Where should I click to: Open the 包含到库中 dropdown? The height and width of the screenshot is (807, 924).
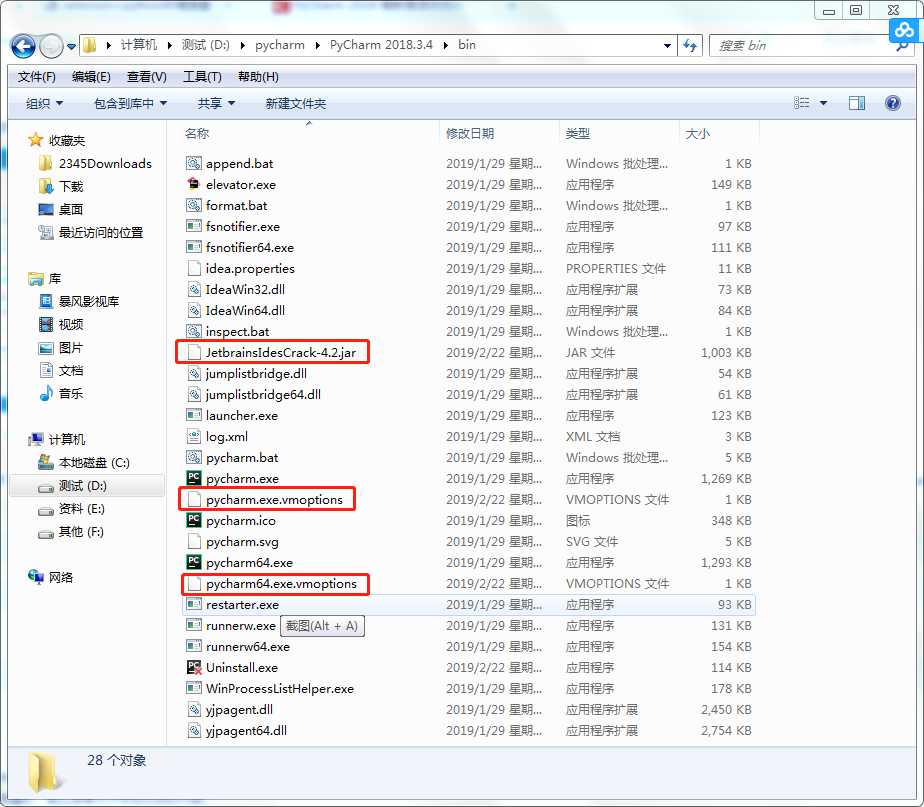tap(130, 104)
